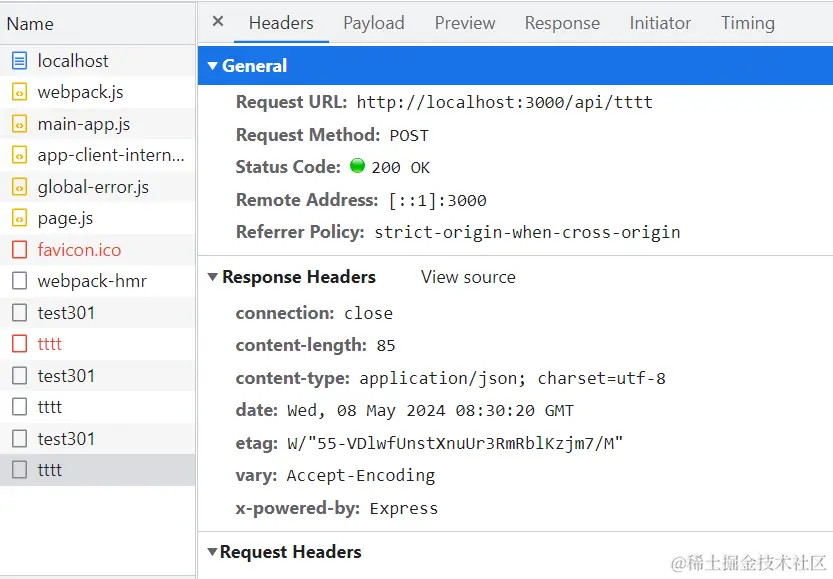Click the red favicon.ico file icon
This screenshot has height=579, width=833.
click(x=19, y=250)
